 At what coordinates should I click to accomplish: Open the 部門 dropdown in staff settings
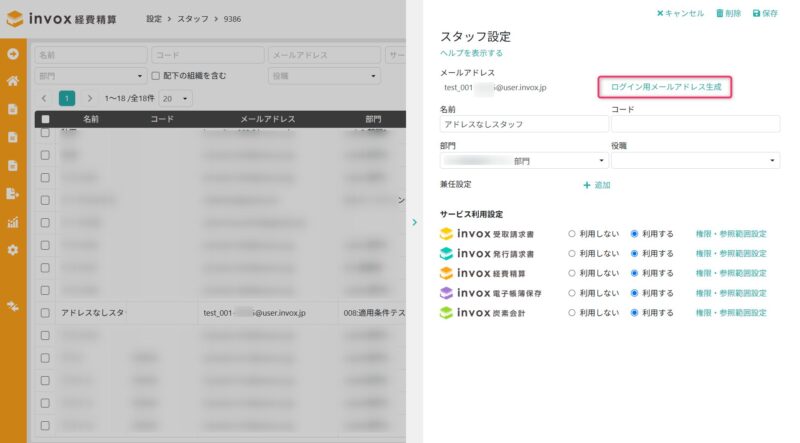pos(524,161)
